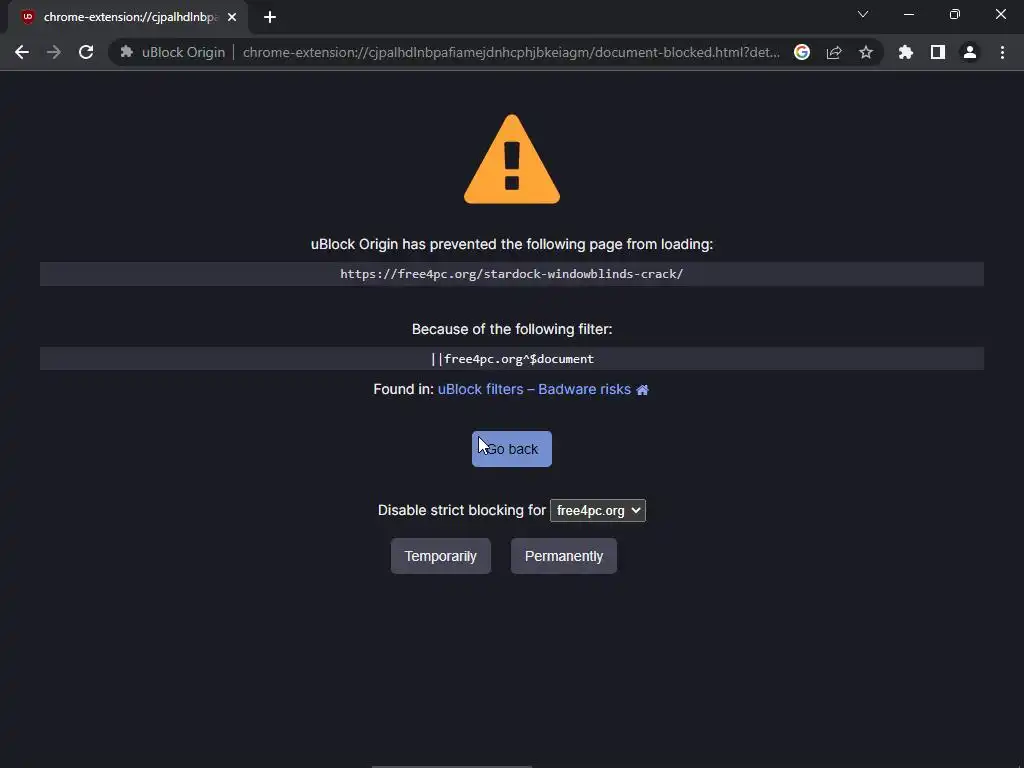
Task: Expand the tab search chevron
Action: tap(863, 14)
